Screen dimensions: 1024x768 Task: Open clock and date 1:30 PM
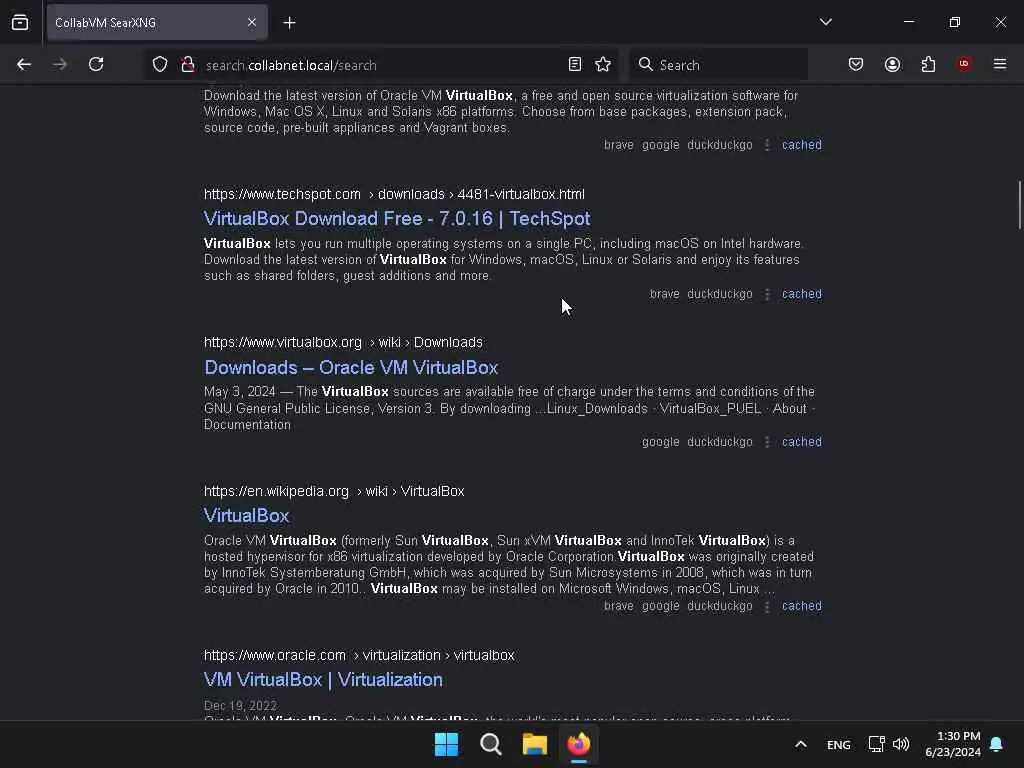tap(953, 744)
